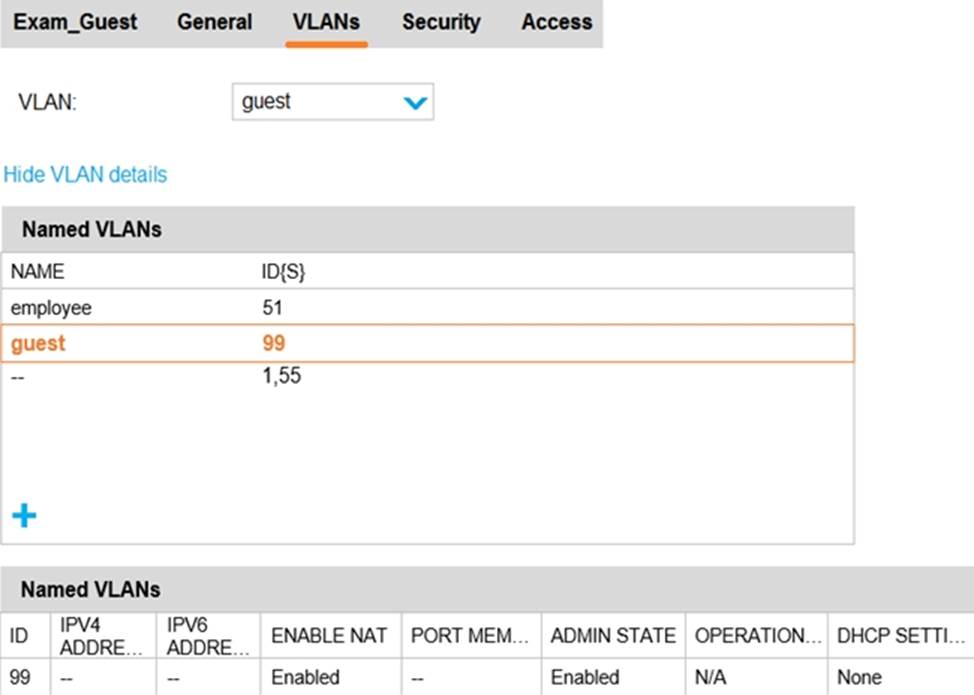Select VLAN ID 99 row in details table
Screen dimensions: 974x695
(19, 677)
